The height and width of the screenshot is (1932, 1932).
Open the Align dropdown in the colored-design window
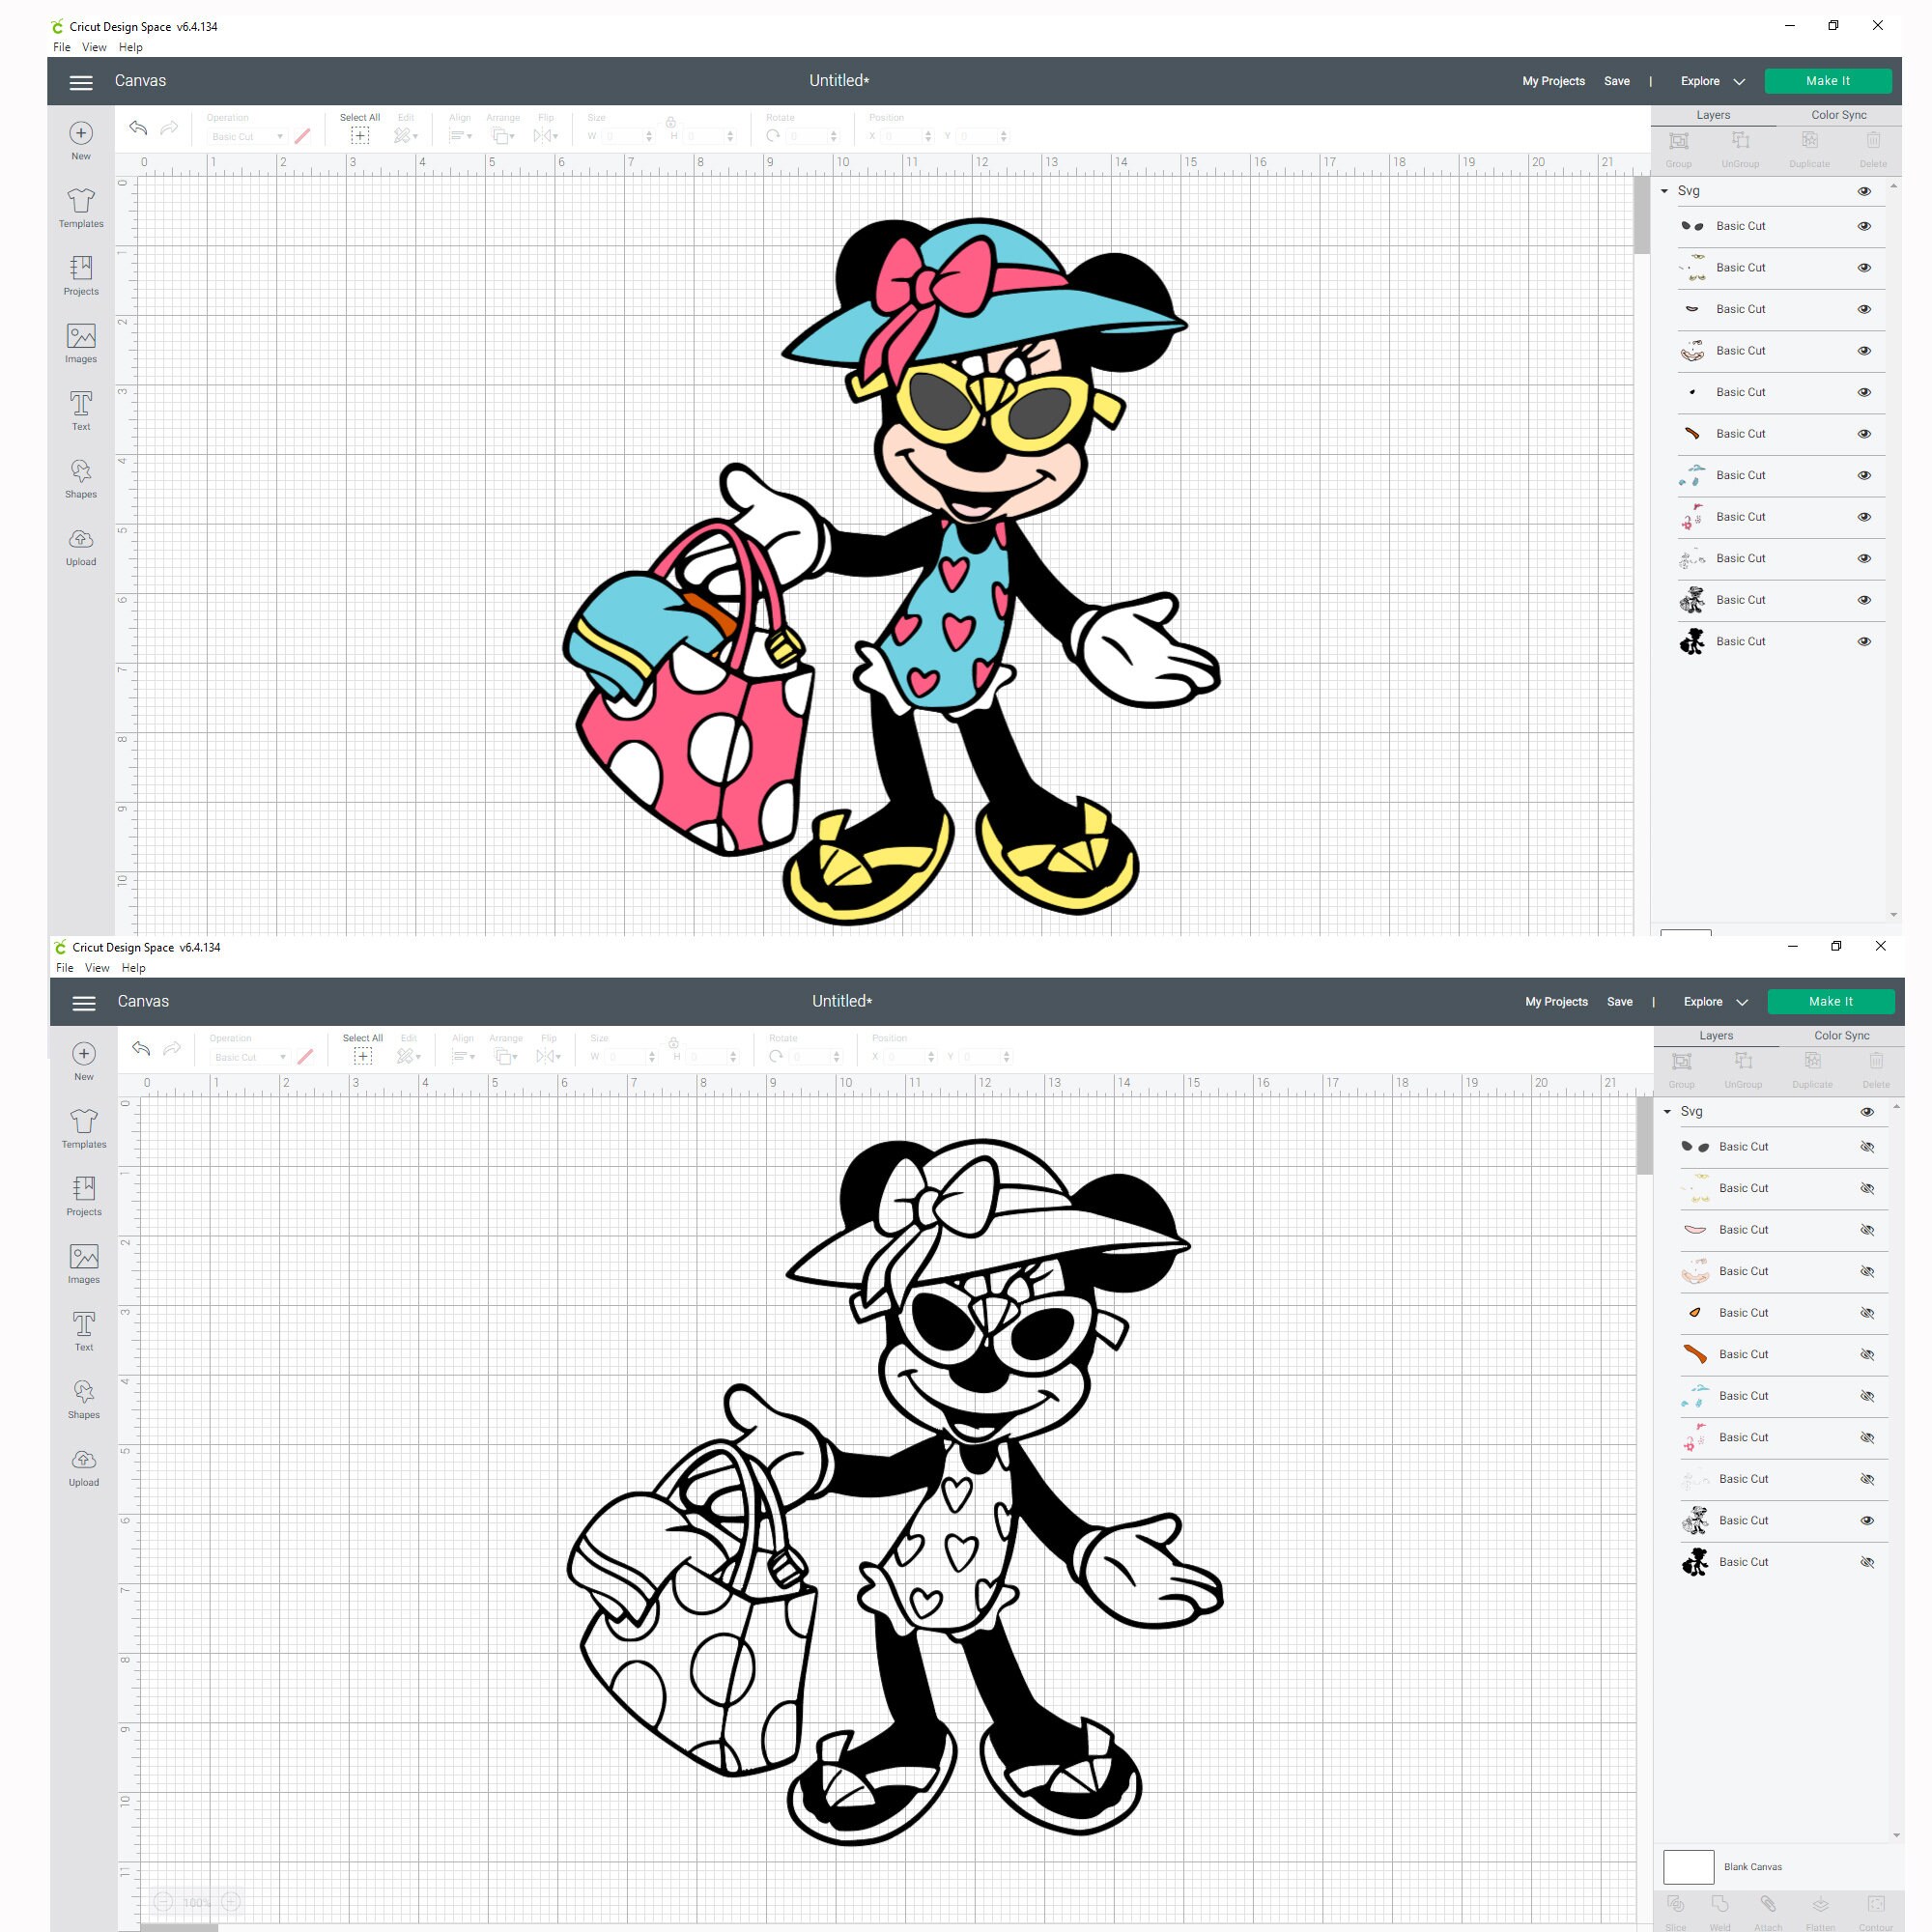(x=461, y=135)
